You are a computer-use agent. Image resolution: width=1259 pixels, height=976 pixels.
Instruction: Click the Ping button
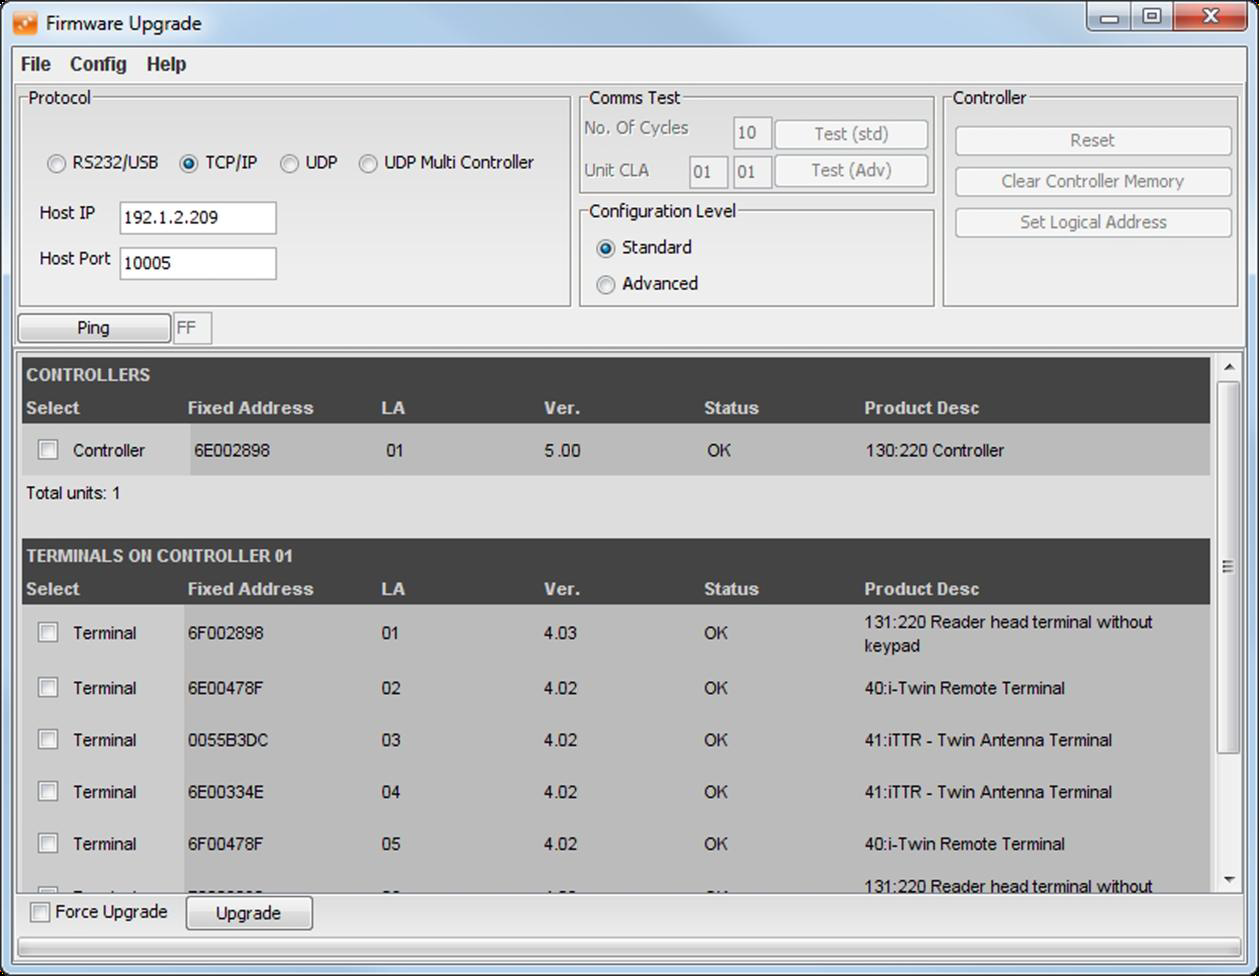(x=93, y=327)
